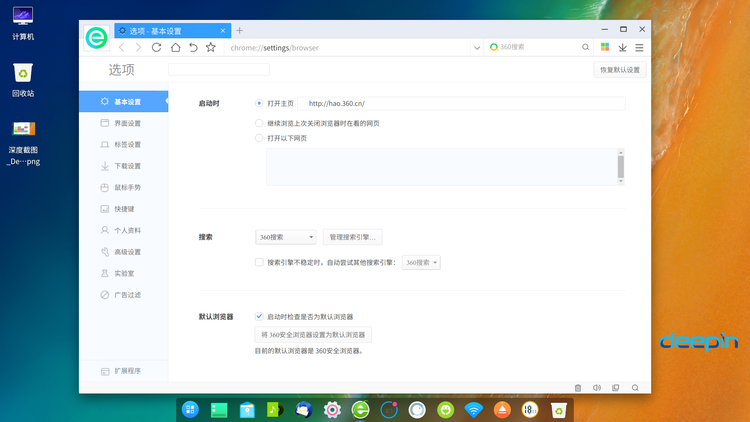
Task: Toggle sound icon in browser status bar
Action: (597, 388)
